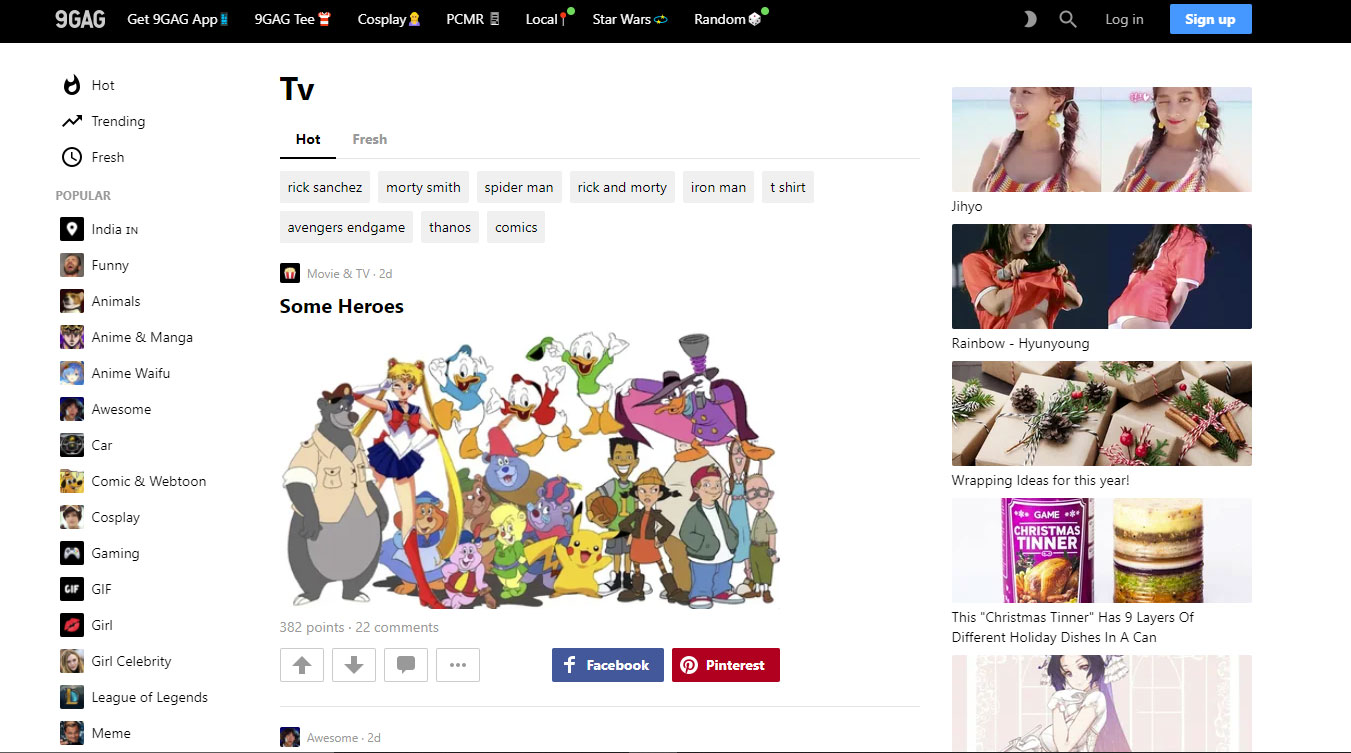Viewport: 1351px width, 753px height.
Task: Click the Sign up button
Action: 1210,19
